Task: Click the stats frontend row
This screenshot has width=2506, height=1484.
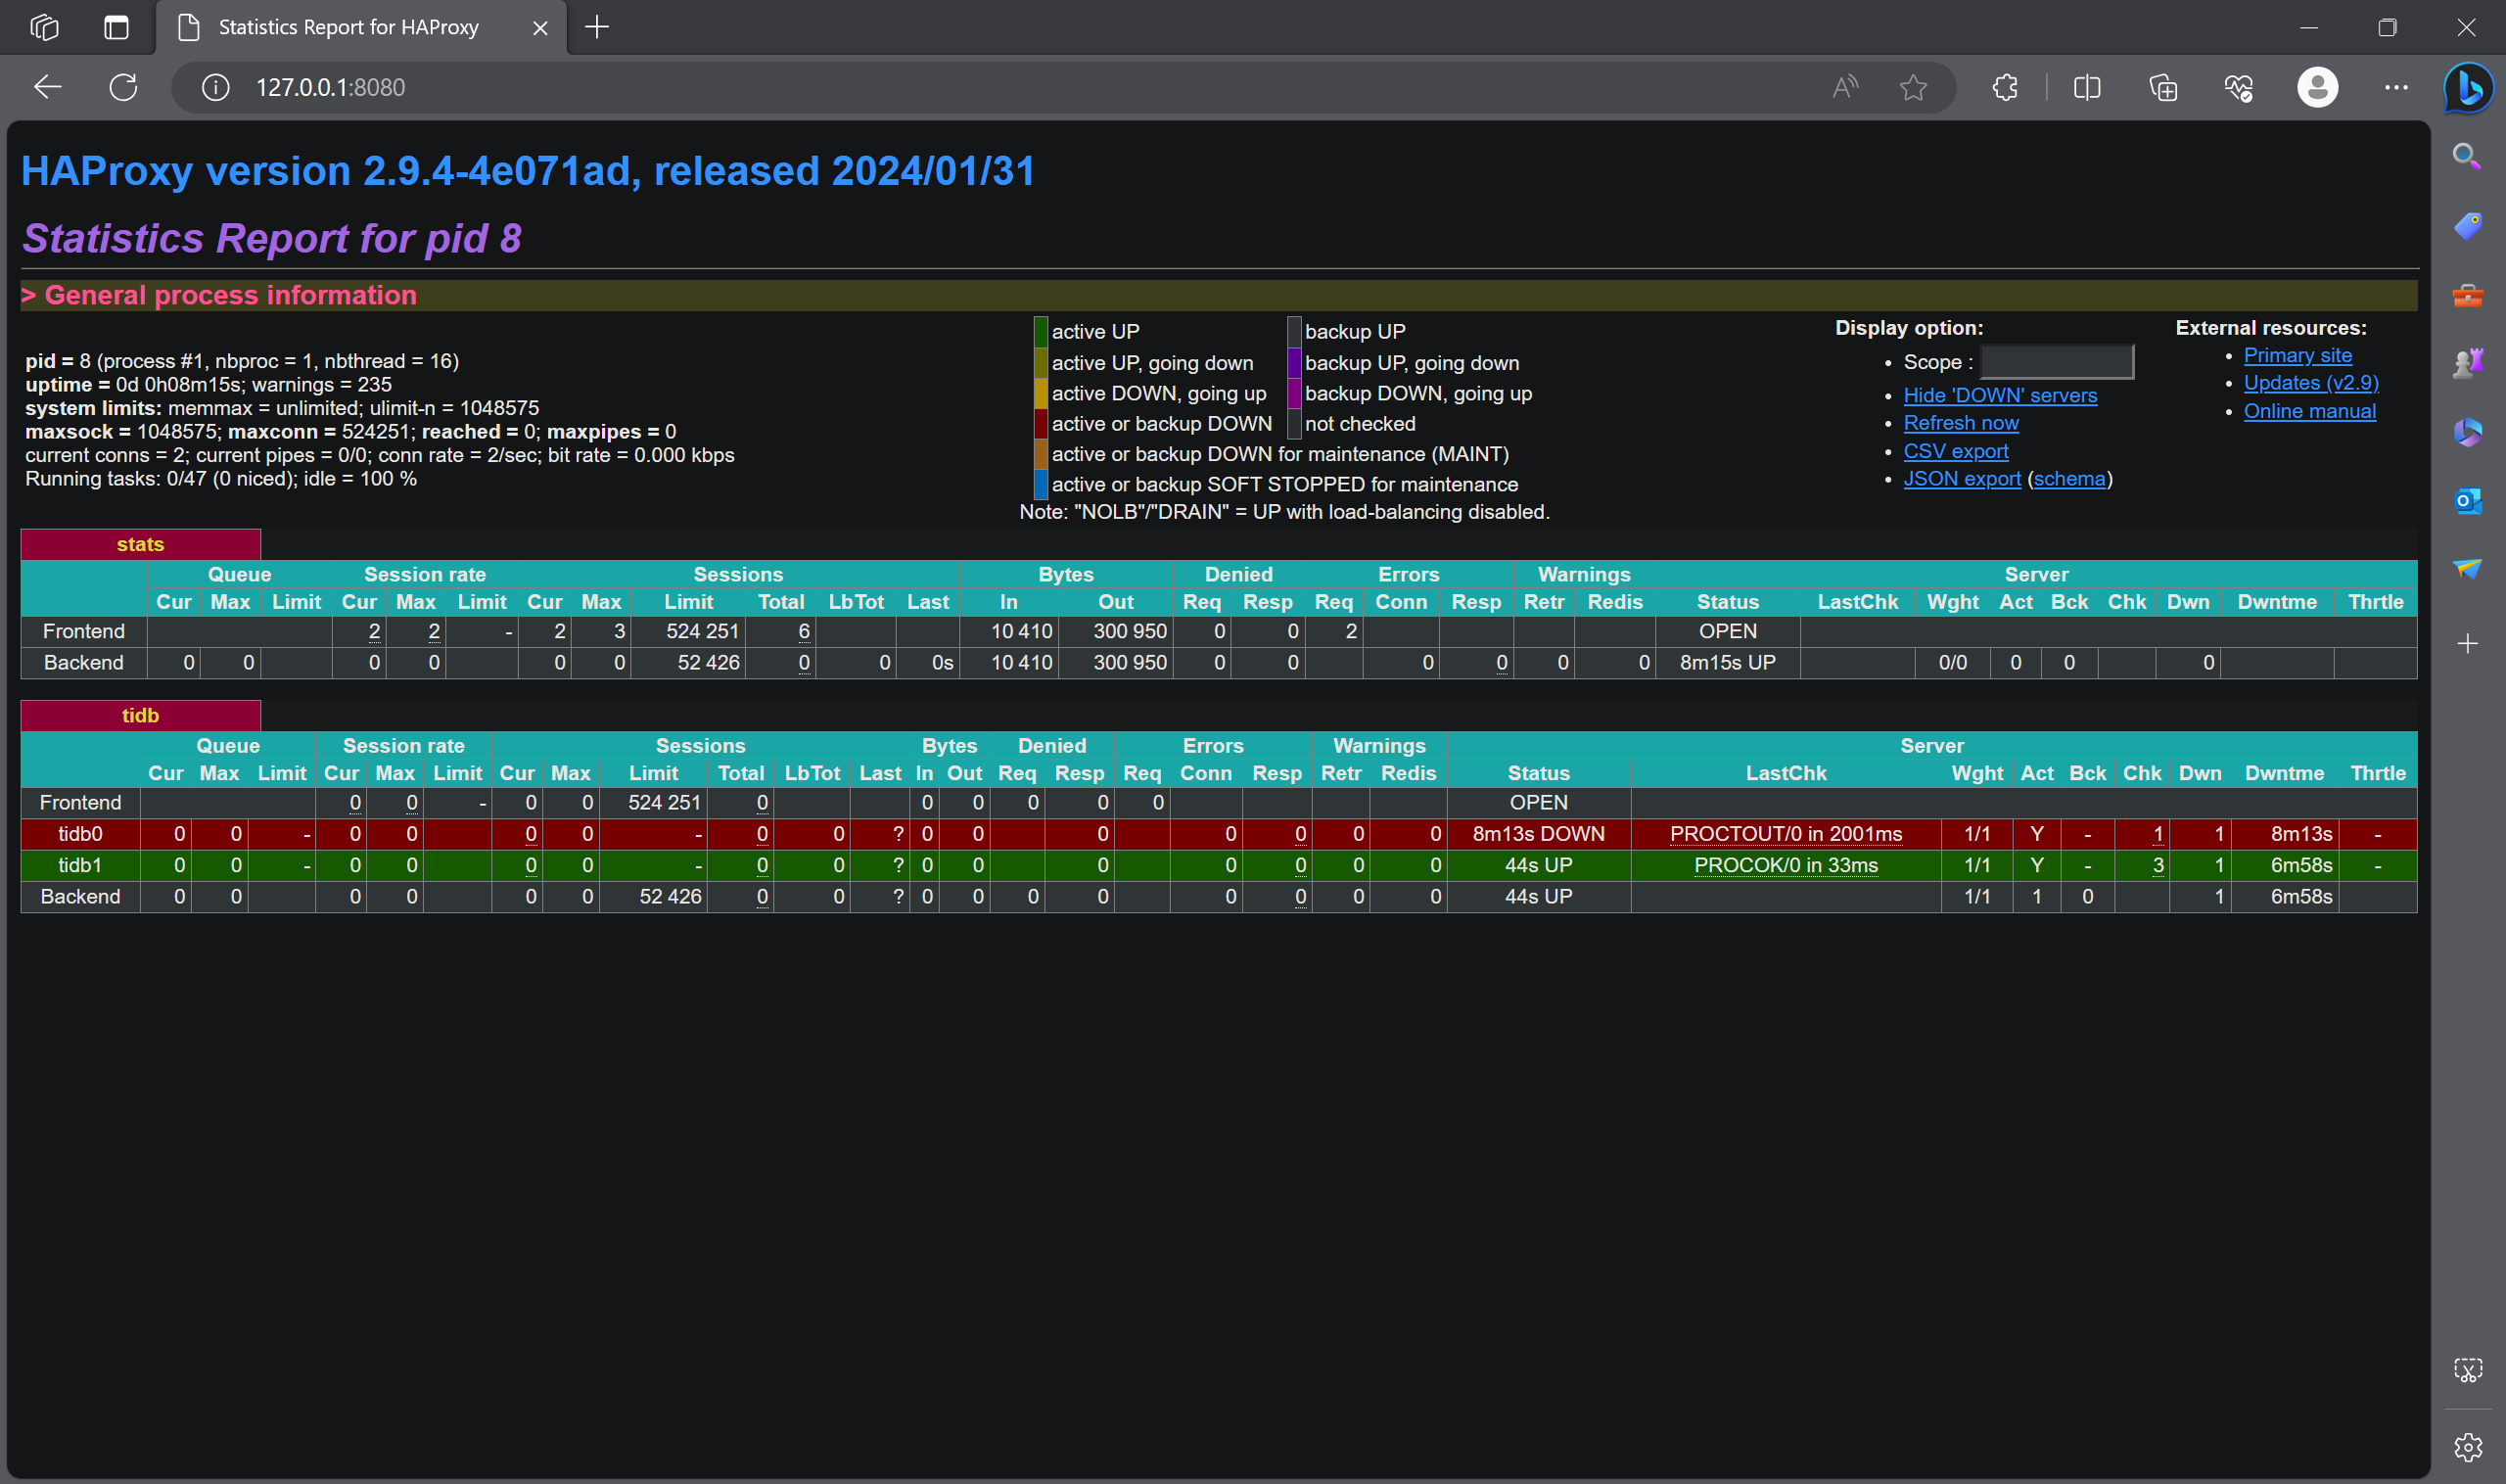Action: [81, 630]
